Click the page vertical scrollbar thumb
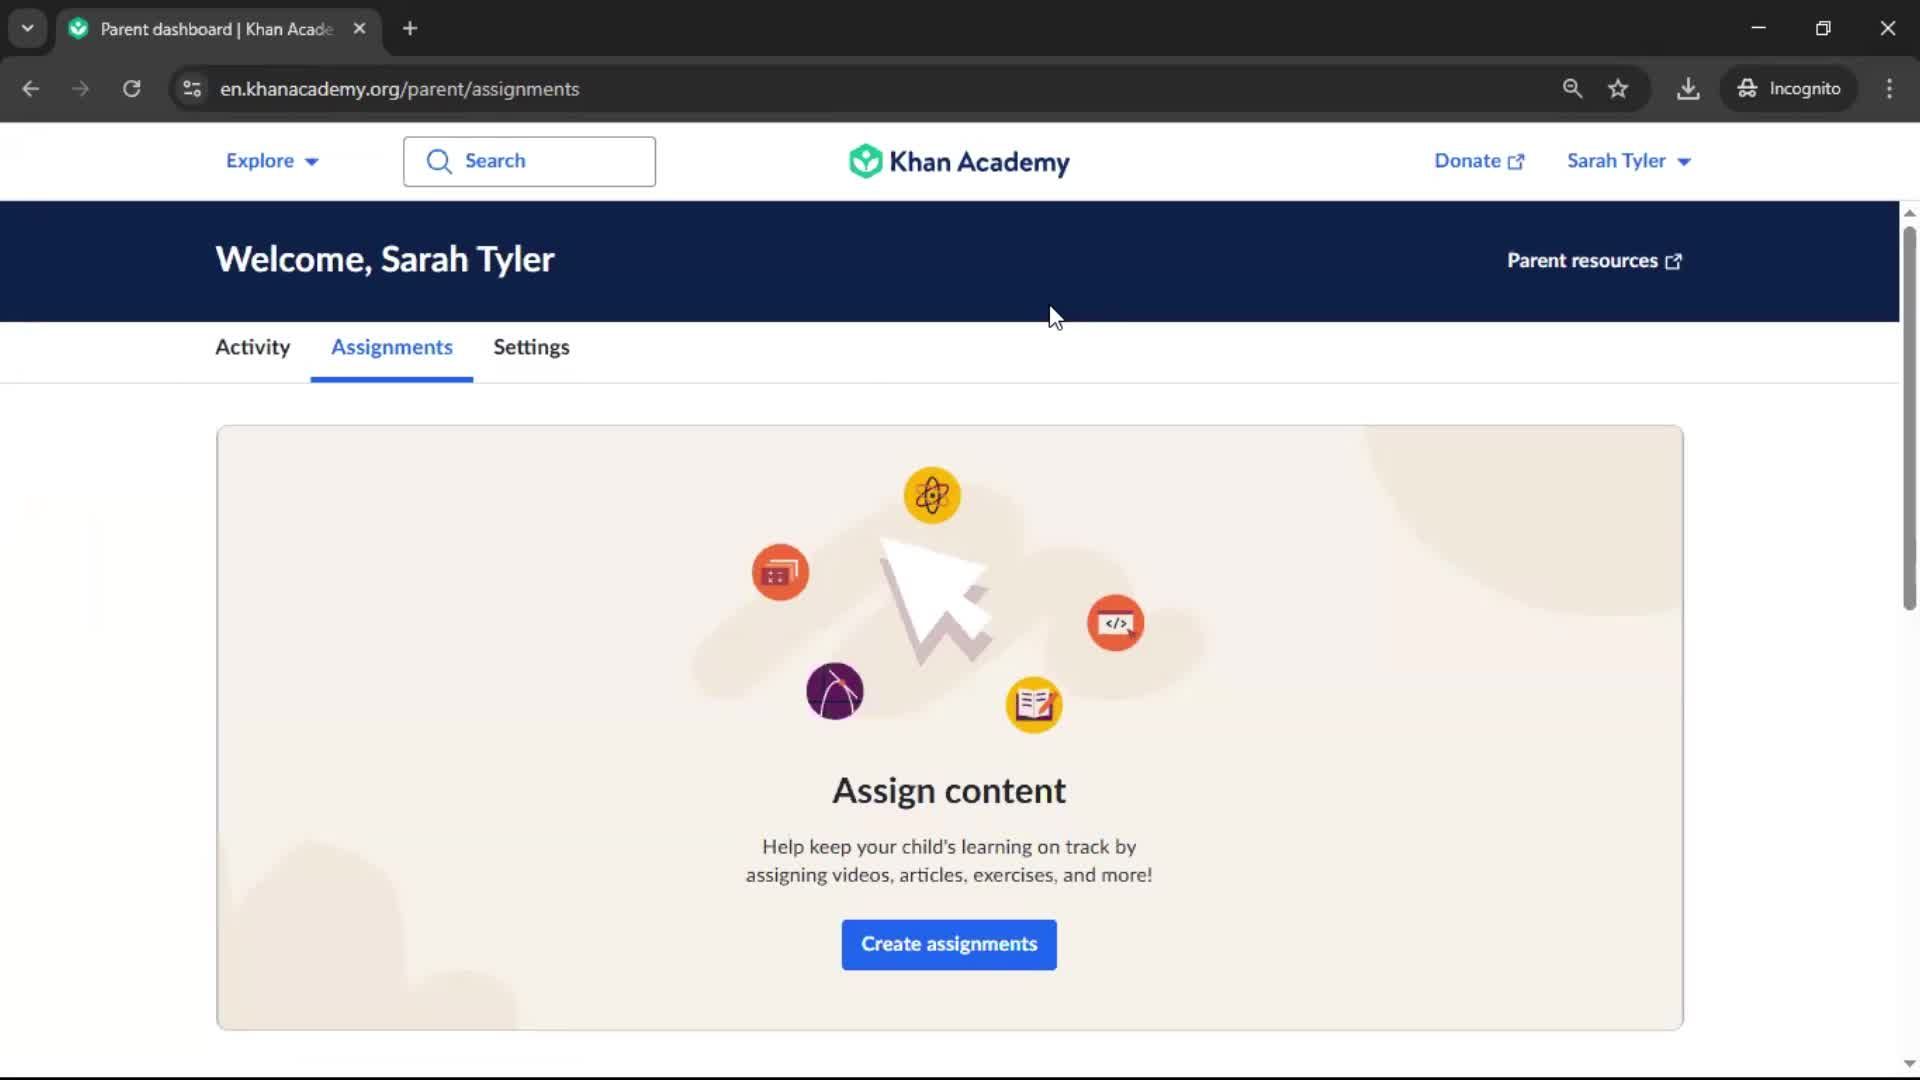The height and width of the screenshot is (1080, 1920). tap(1909, 418)
